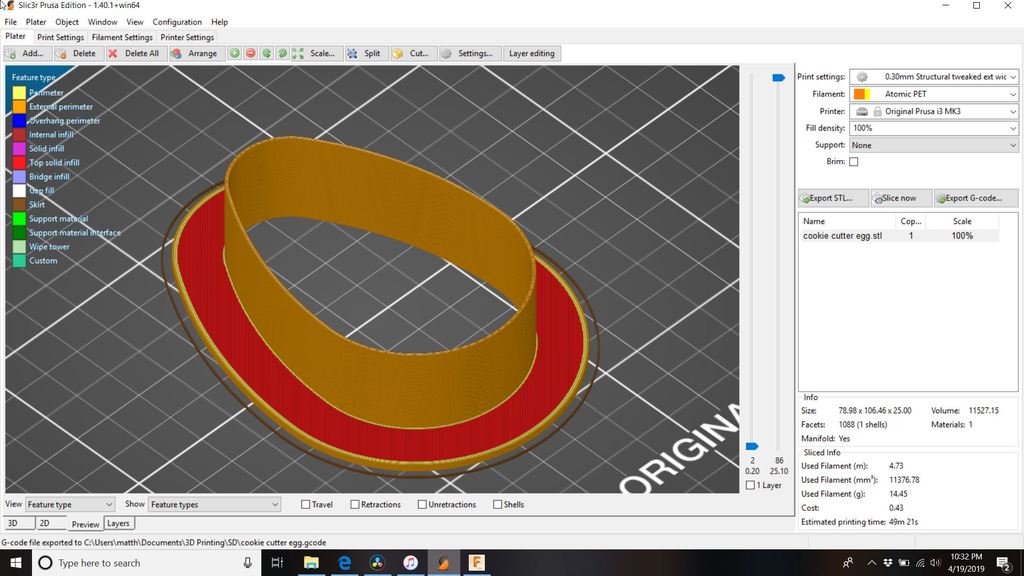Switch to the 3D view tab
Viewport: 1024px width, 576px height.
point(18,523)
